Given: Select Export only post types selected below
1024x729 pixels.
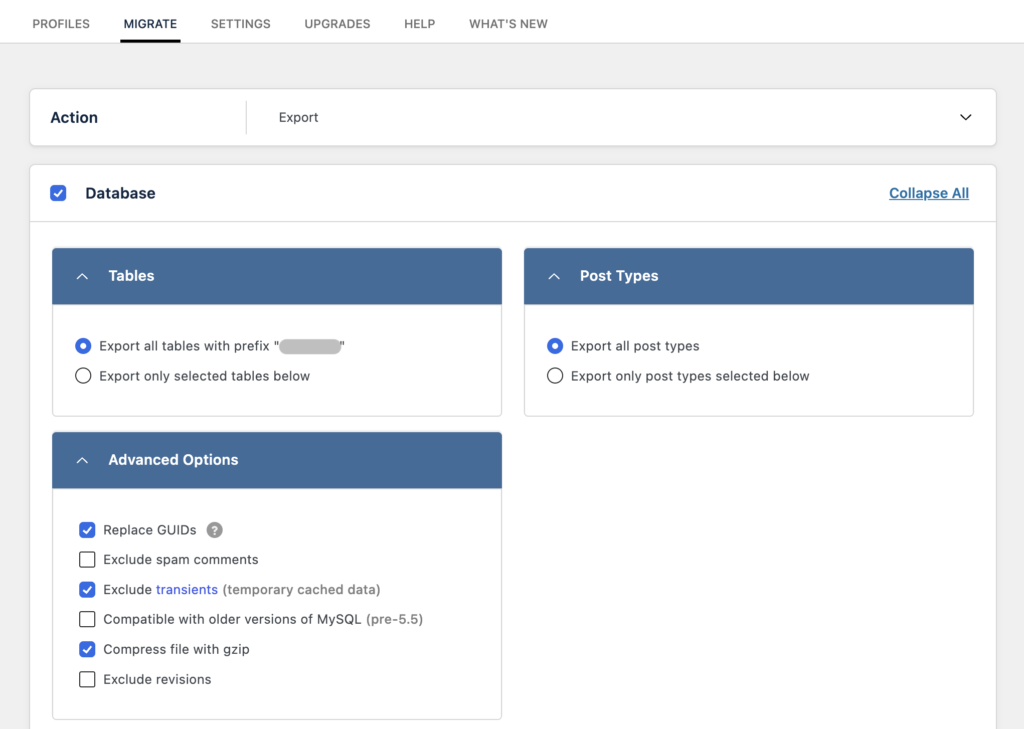Looking at the screenshot, I should pos(554,376).
